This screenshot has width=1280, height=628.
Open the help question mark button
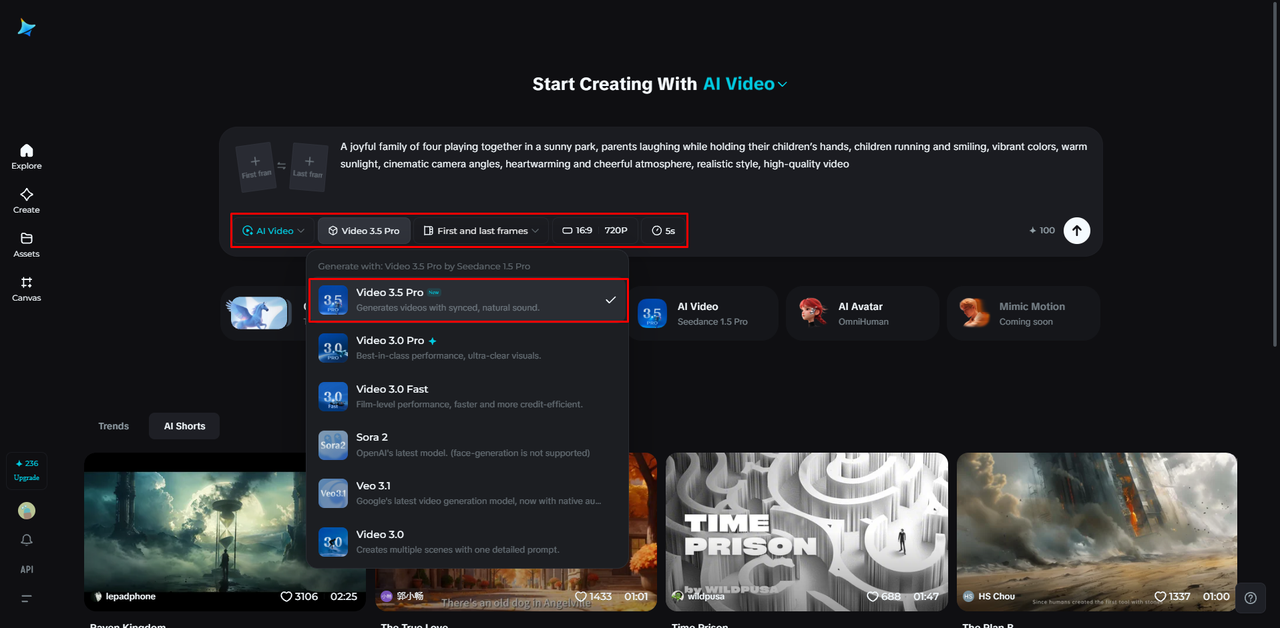1251,598
